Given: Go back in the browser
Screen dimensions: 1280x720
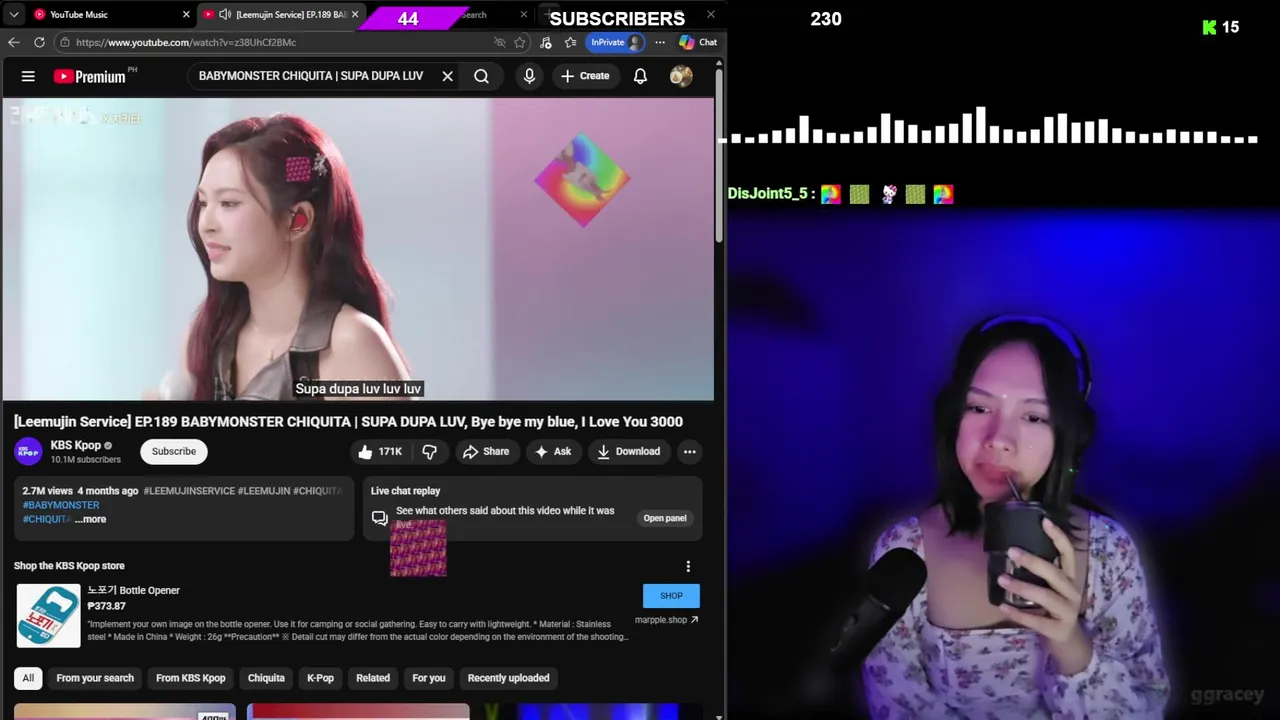Looking at the screenshot, I should pos(13,42).
